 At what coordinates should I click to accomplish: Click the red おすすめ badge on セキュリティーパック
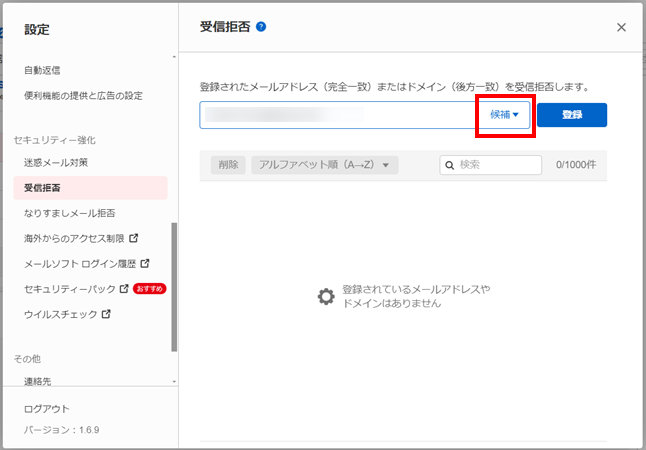click(149, 289)
